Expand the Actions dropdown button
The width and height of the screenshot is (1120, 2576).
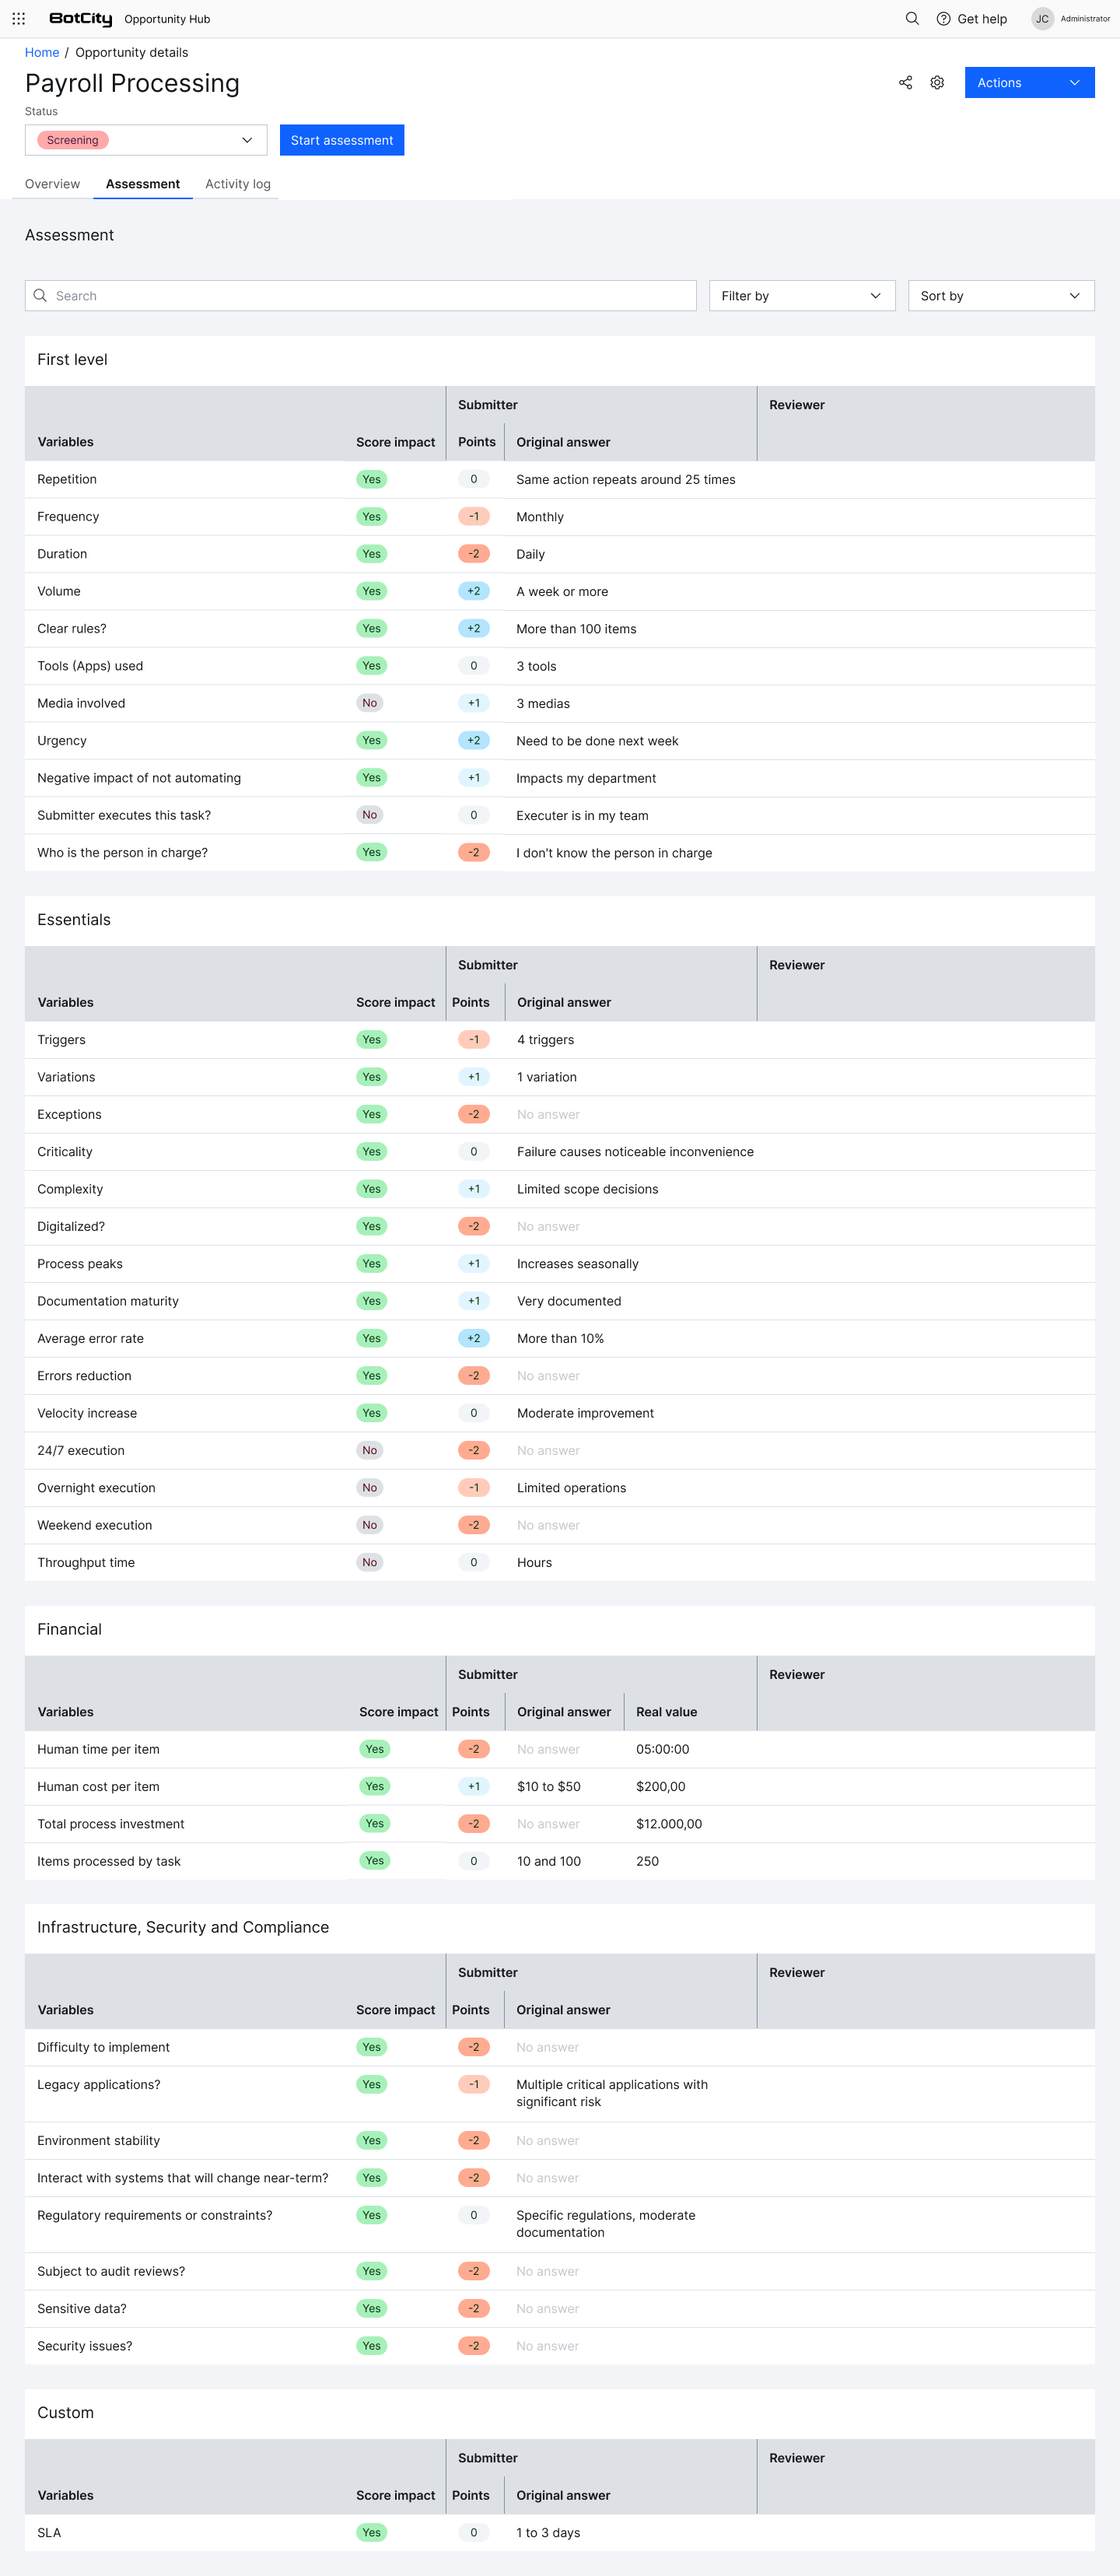point(1028,83)
